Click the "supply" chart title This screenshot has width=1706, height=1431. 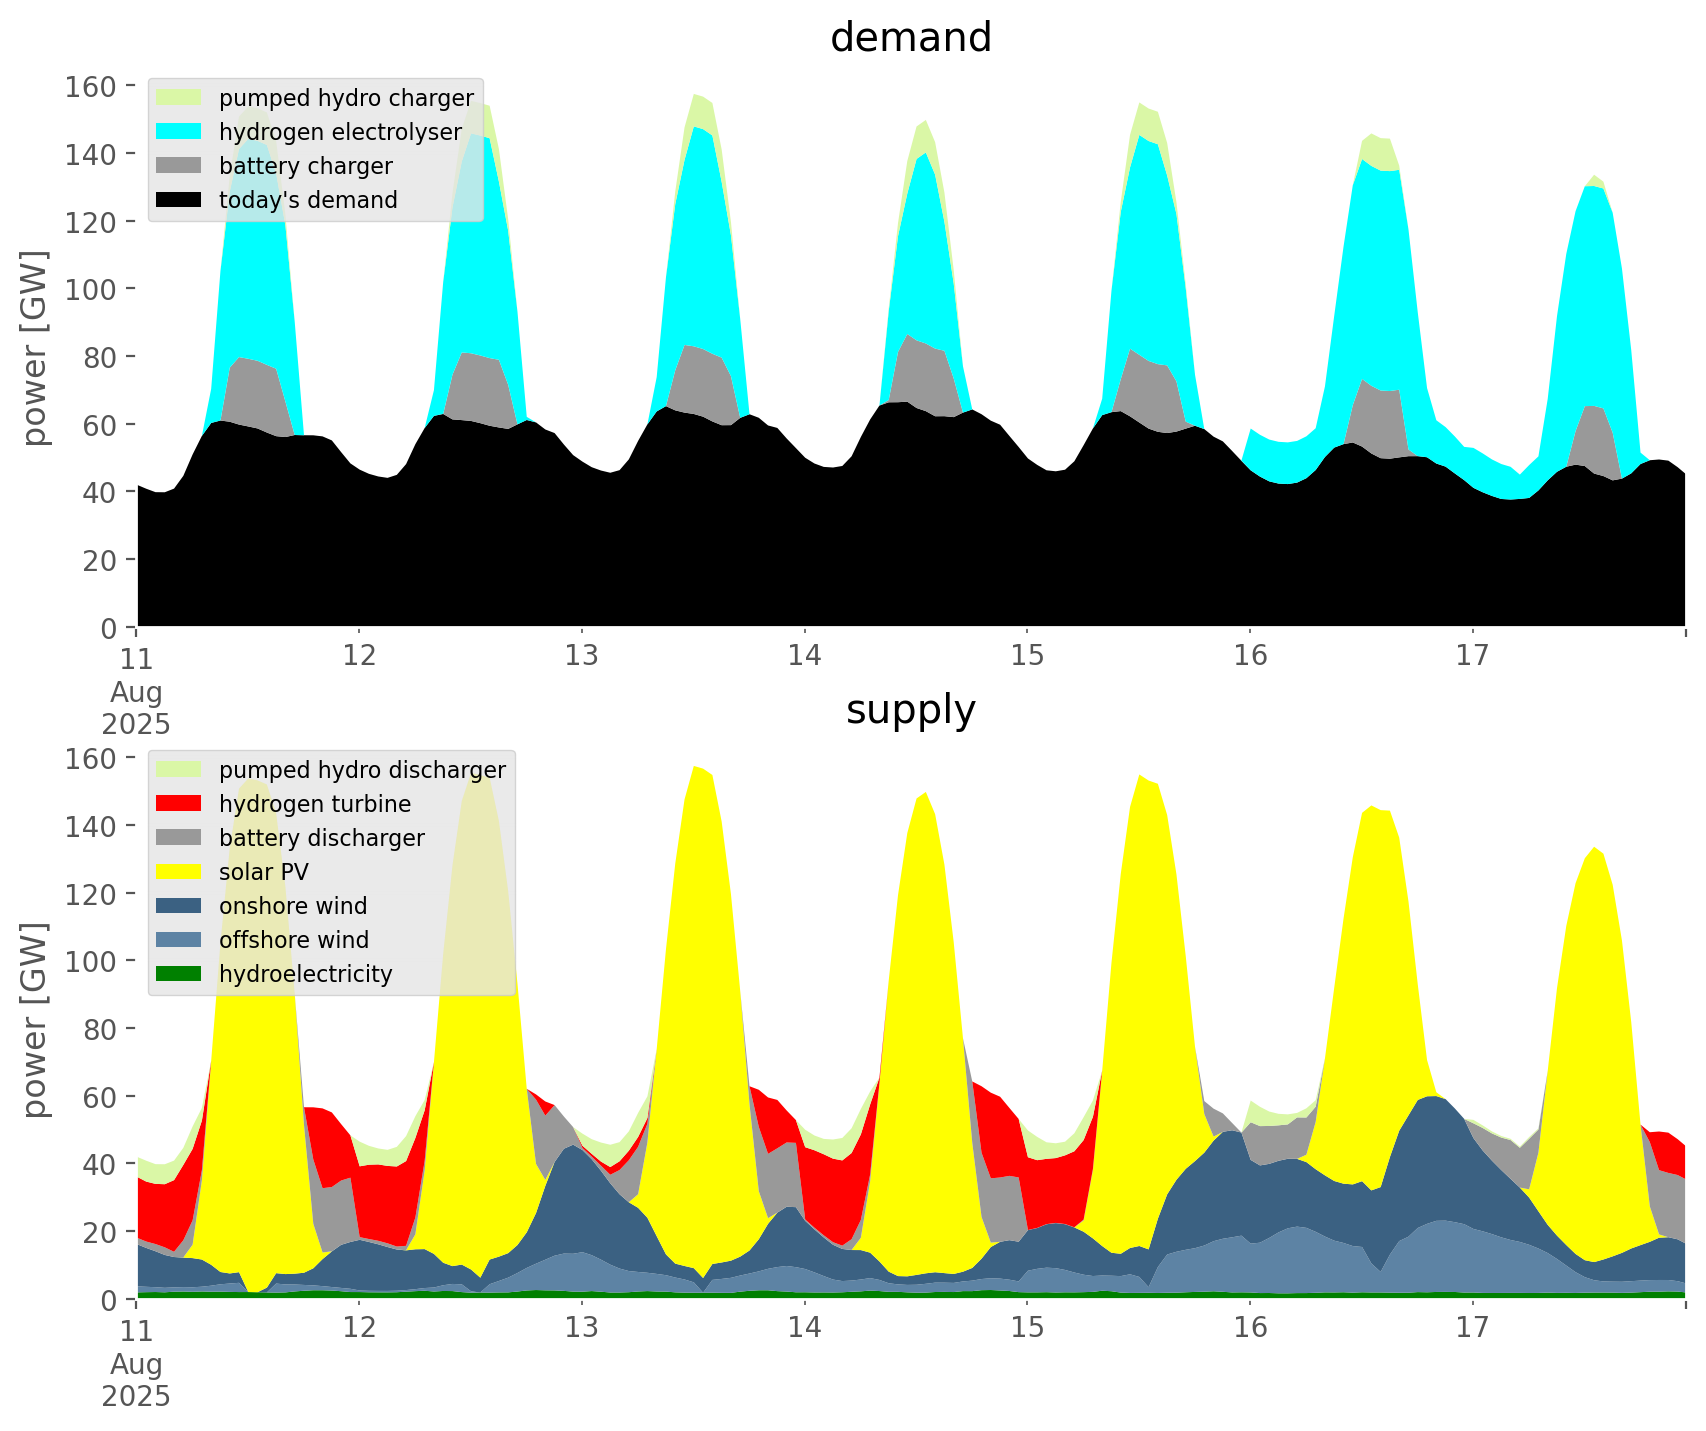pos(910,710)
